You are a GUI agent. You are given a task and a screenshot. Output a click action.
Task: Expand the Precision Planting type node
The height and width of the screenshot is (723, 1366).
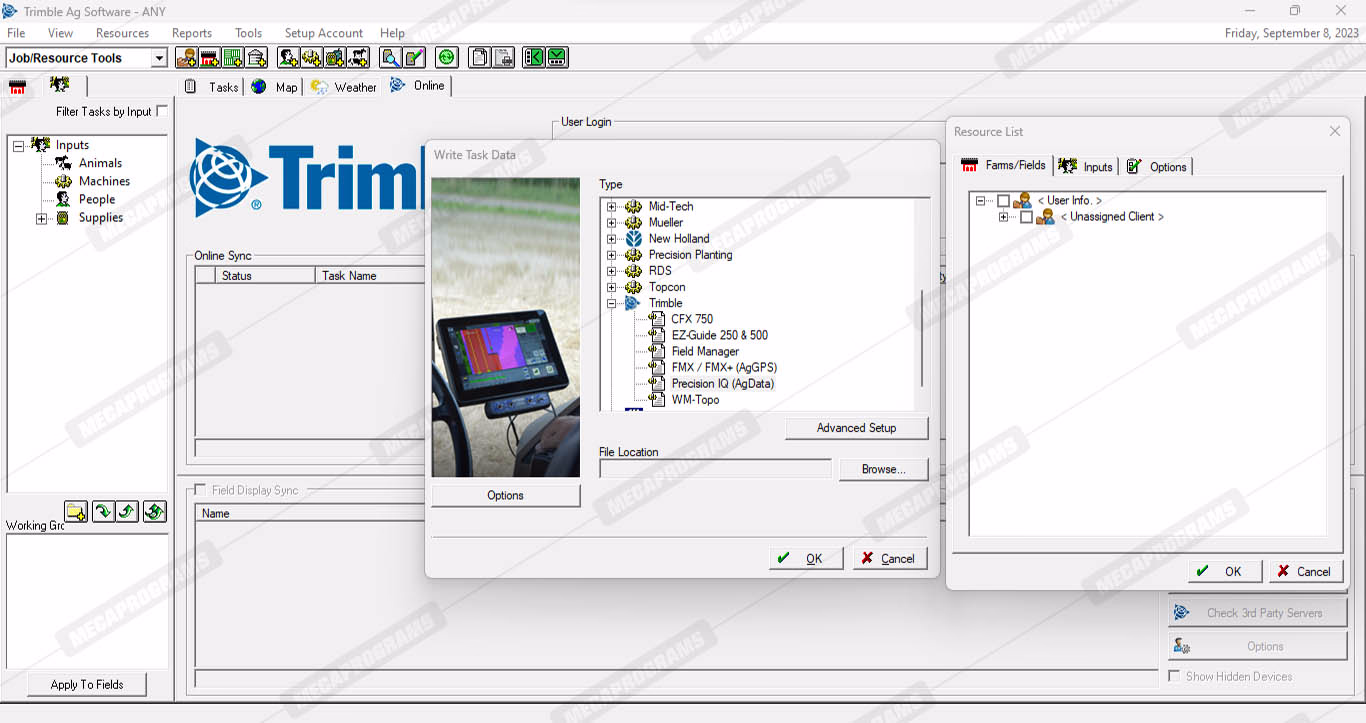pyautogui.click(x=612, y=255)
